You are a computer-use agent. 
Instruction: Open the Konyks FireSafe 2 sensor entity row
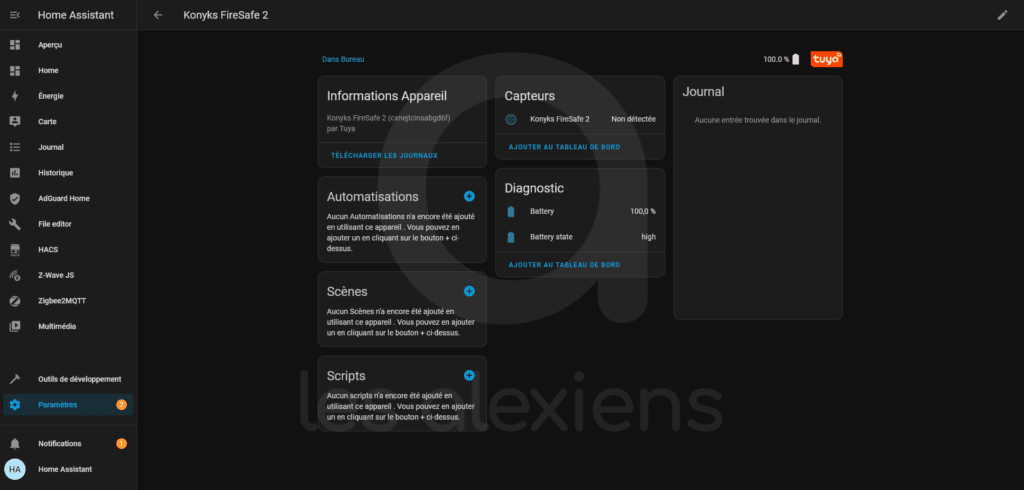point(580,120)
